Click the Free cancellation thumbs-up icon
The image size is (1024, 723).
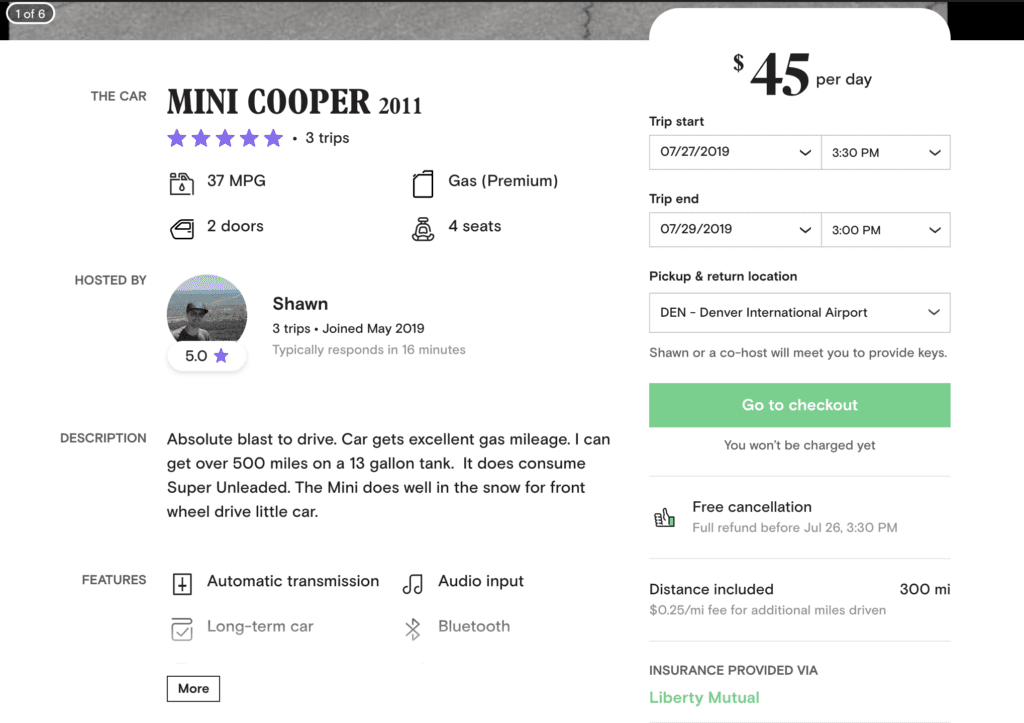click(663, 516)
